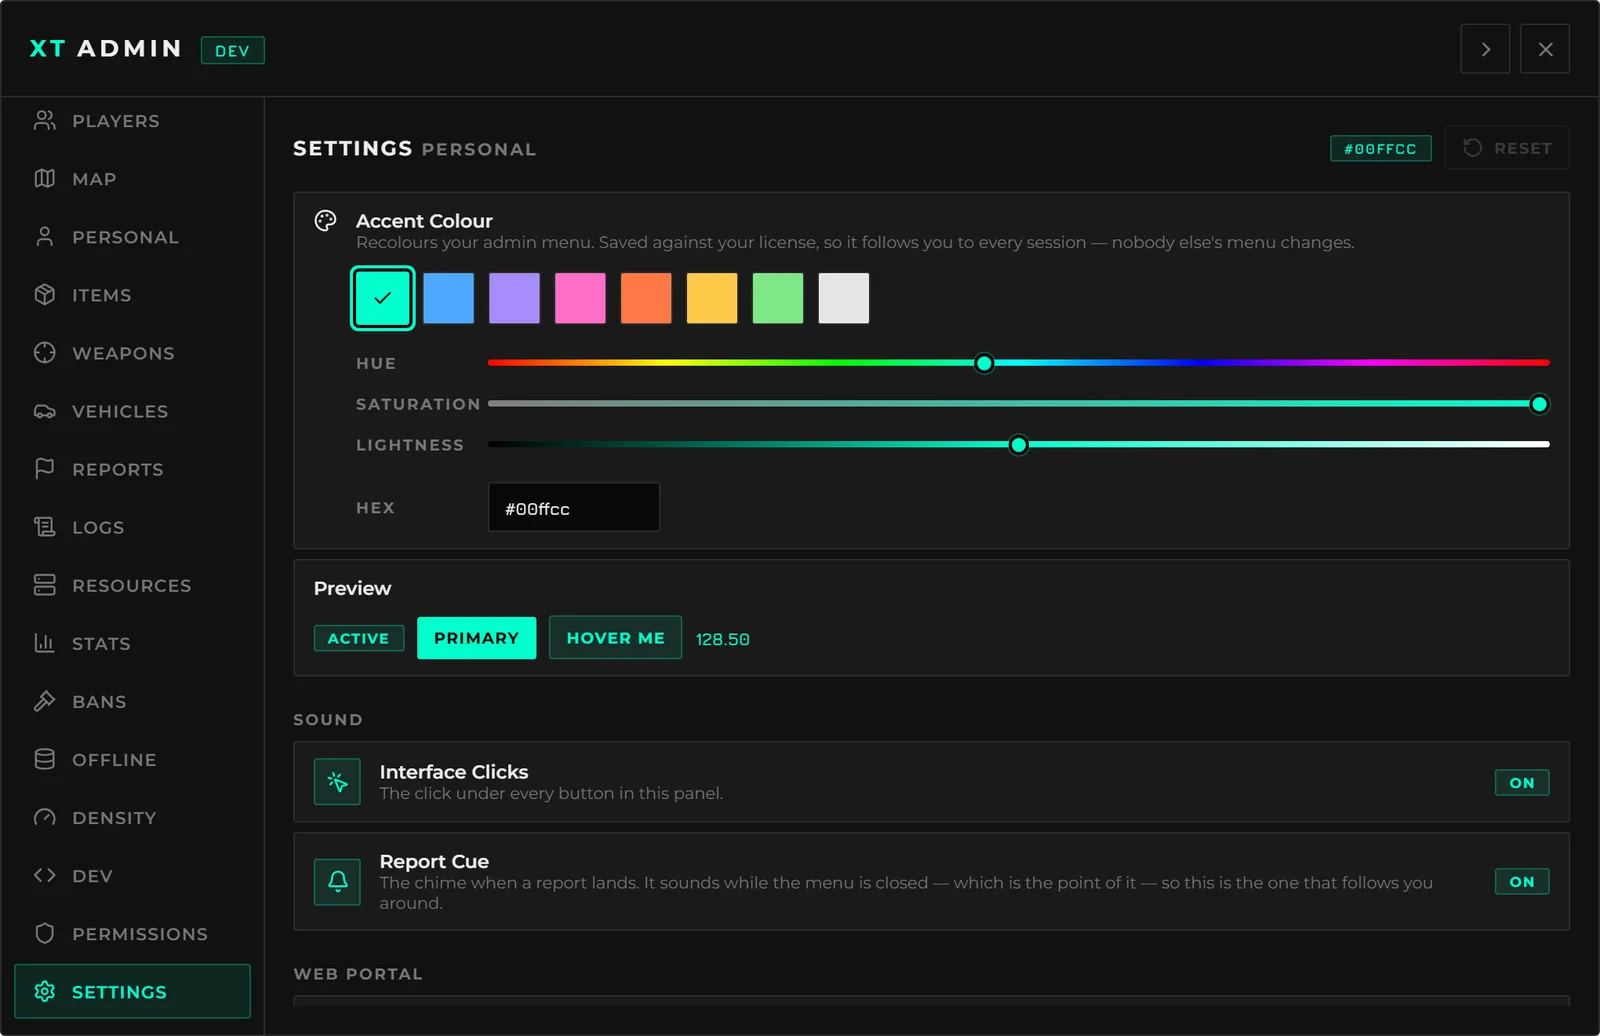1600x1036 pixels.
Task: Click the Weapons crosshair icon
Action: tap(45, 353)
